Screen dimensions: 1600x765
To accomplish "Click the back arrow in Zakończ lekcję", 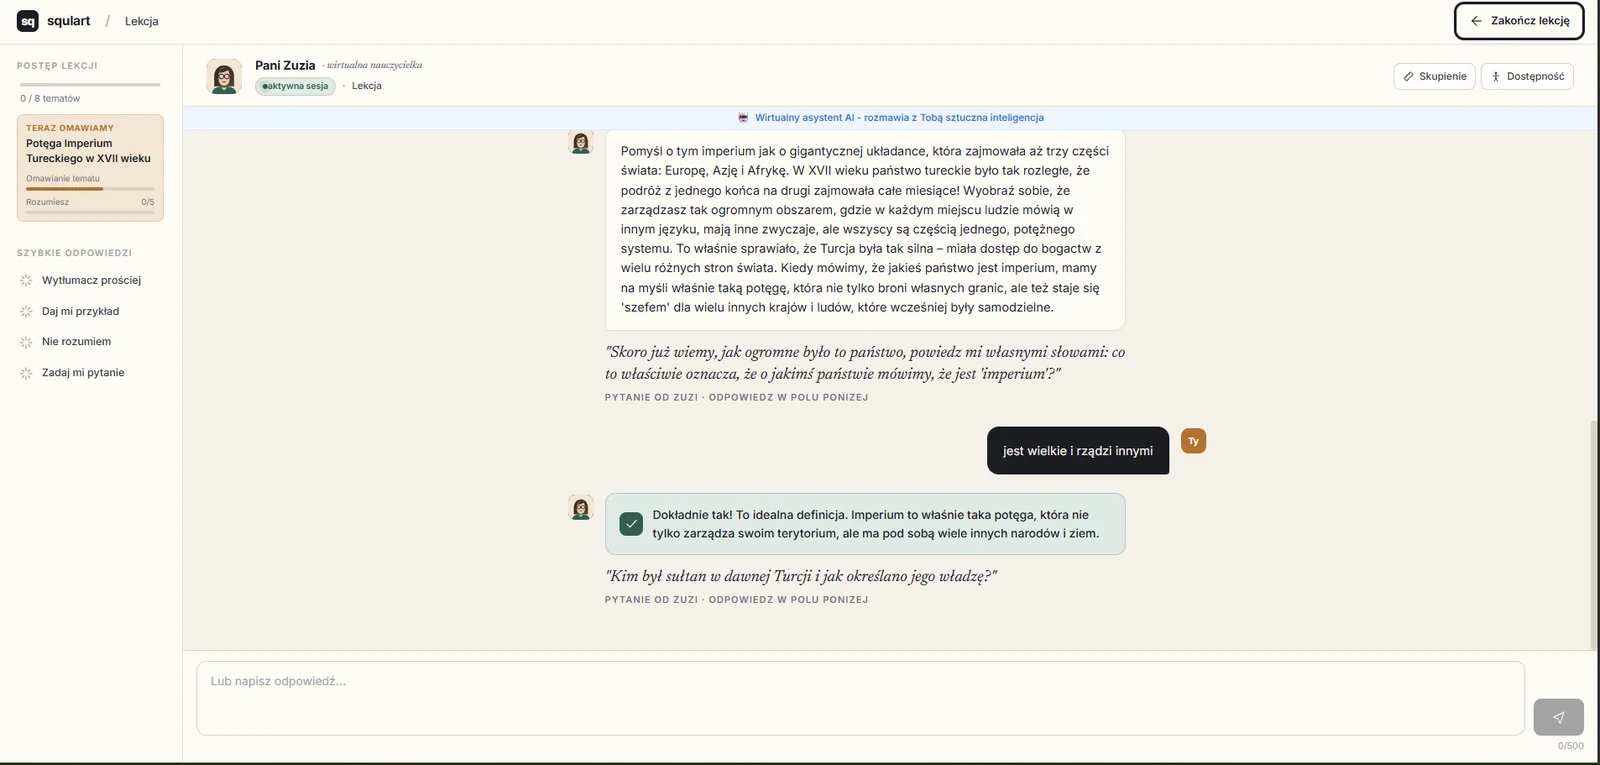I will (1476, 21).
